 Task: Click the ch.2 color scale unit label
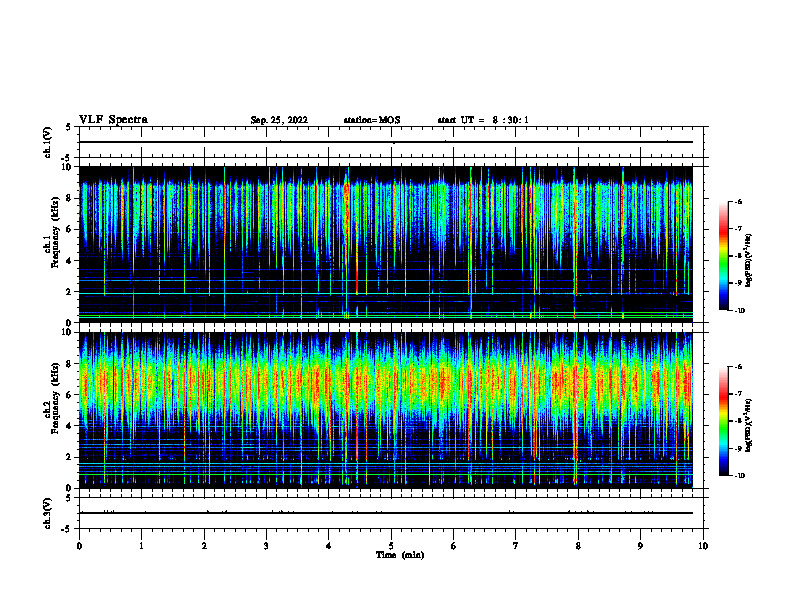tap(749, 426)
